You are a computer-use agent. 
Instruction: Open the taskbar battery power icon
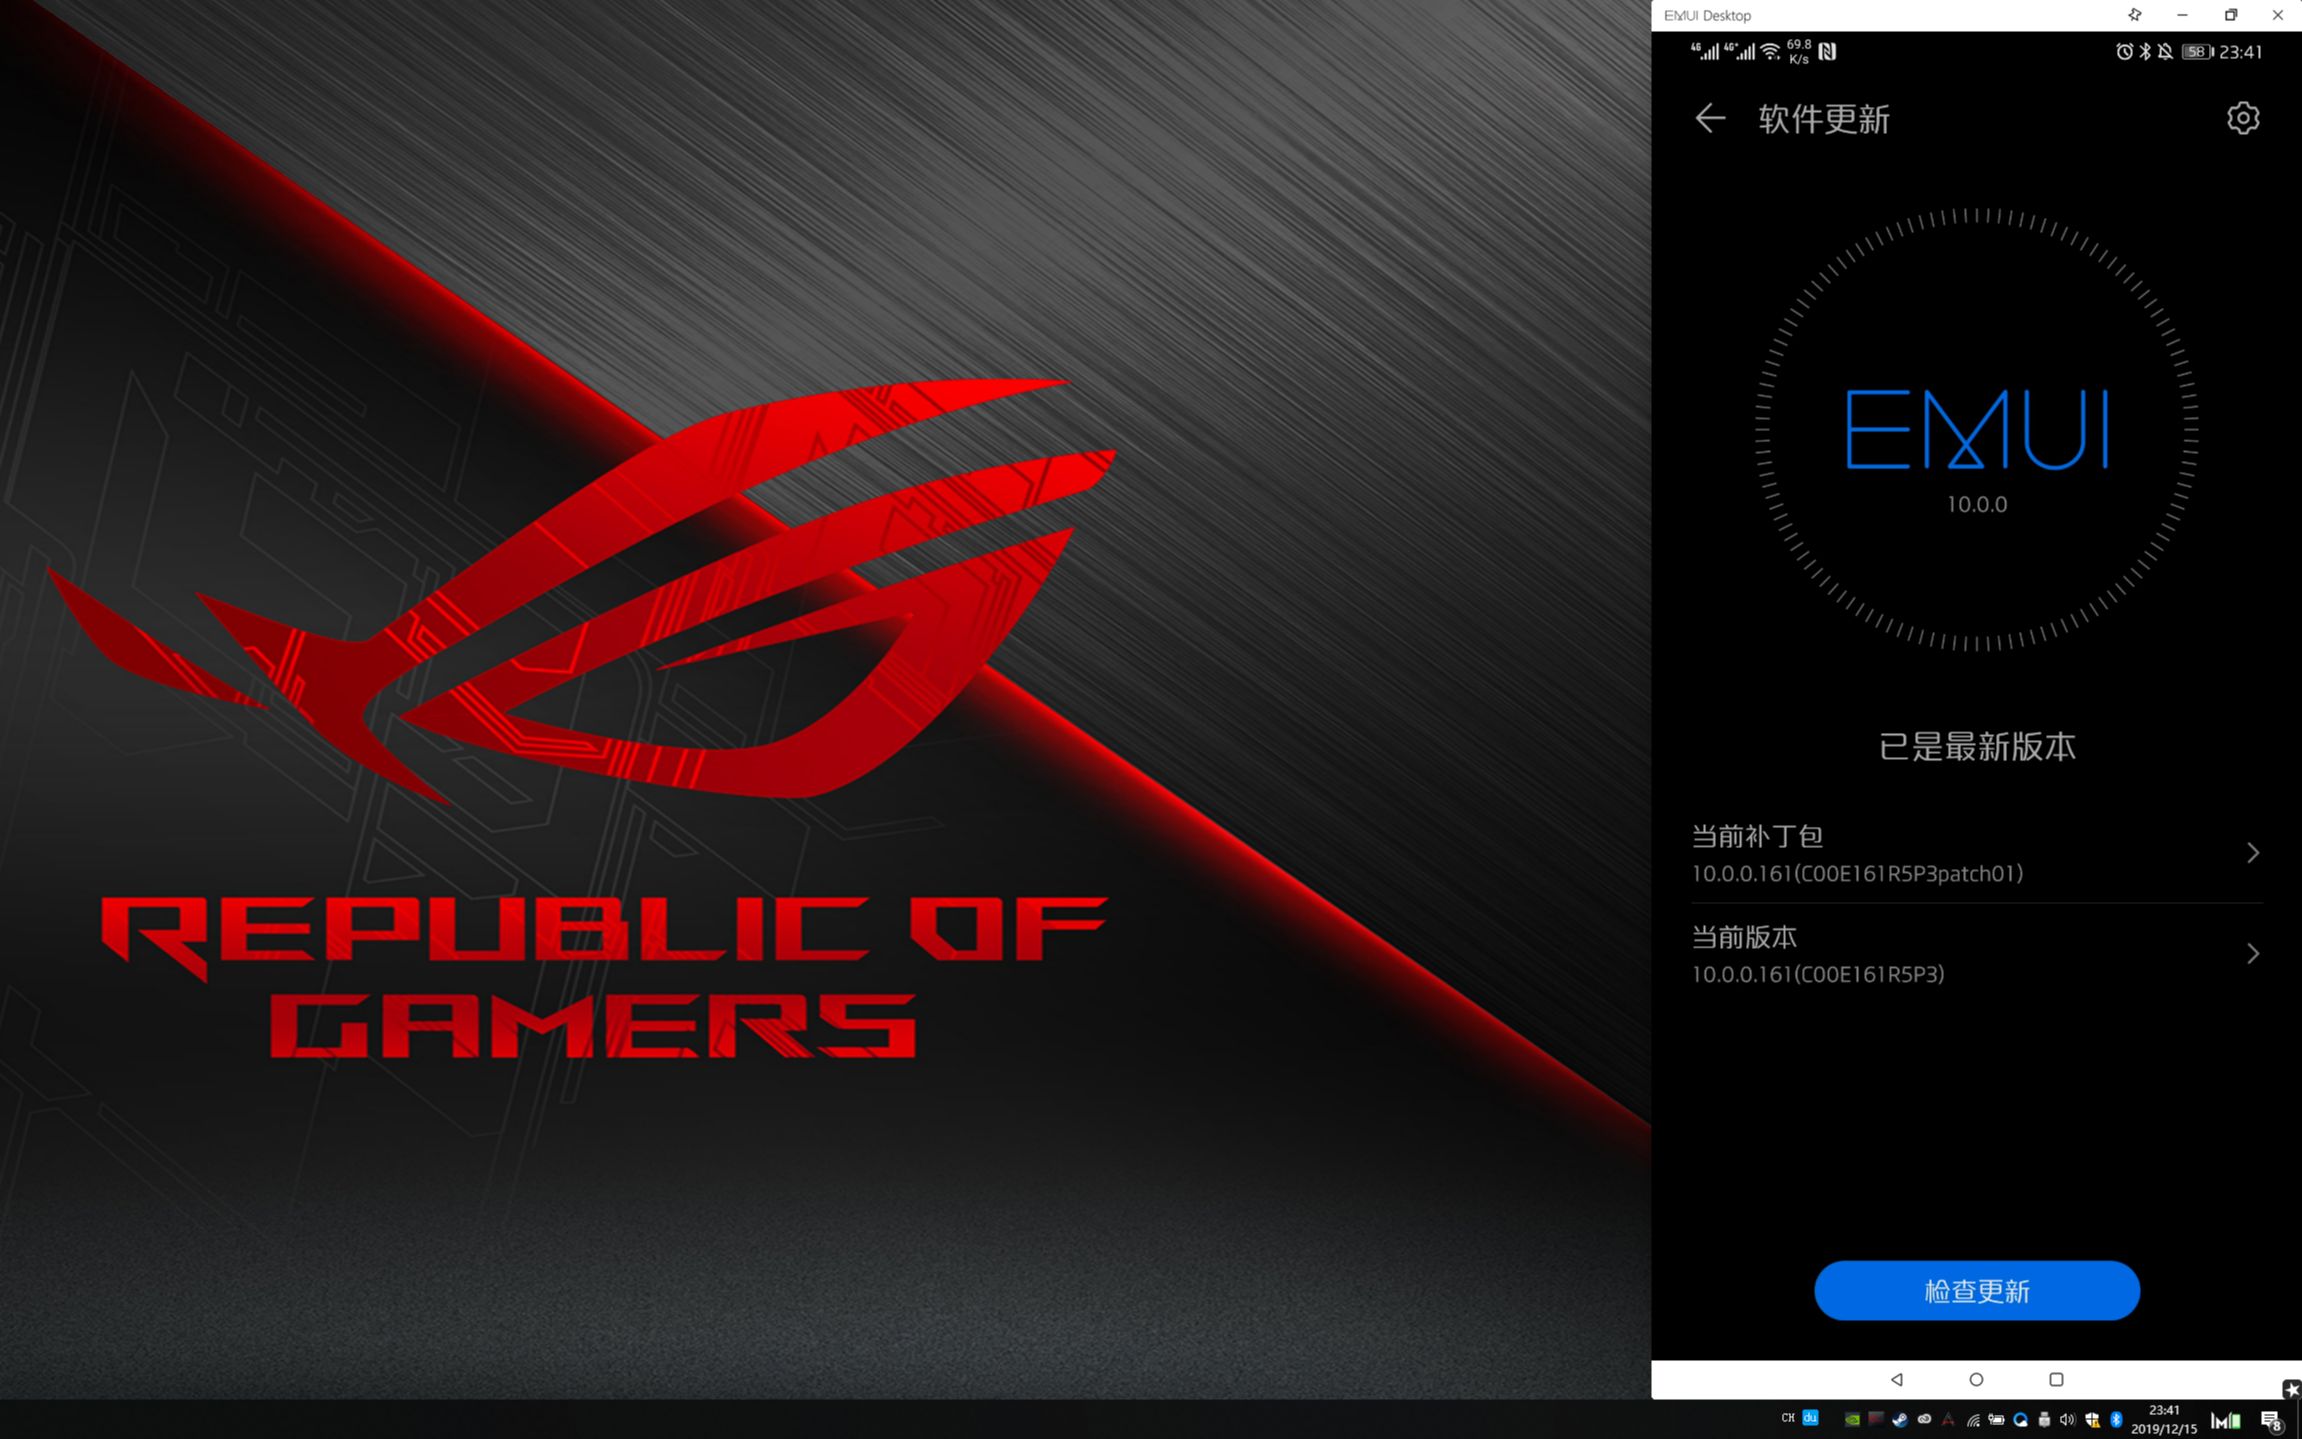[1996, 1419]
